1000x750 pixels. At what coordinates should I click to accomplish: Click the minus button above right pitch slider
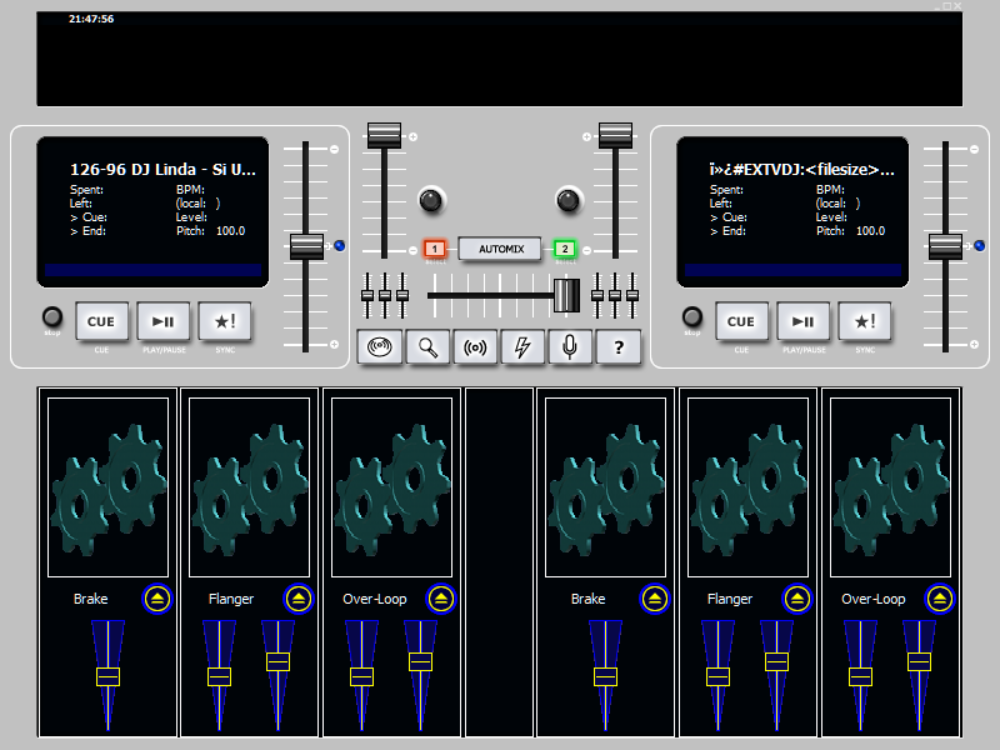click(x=974, y=149)
